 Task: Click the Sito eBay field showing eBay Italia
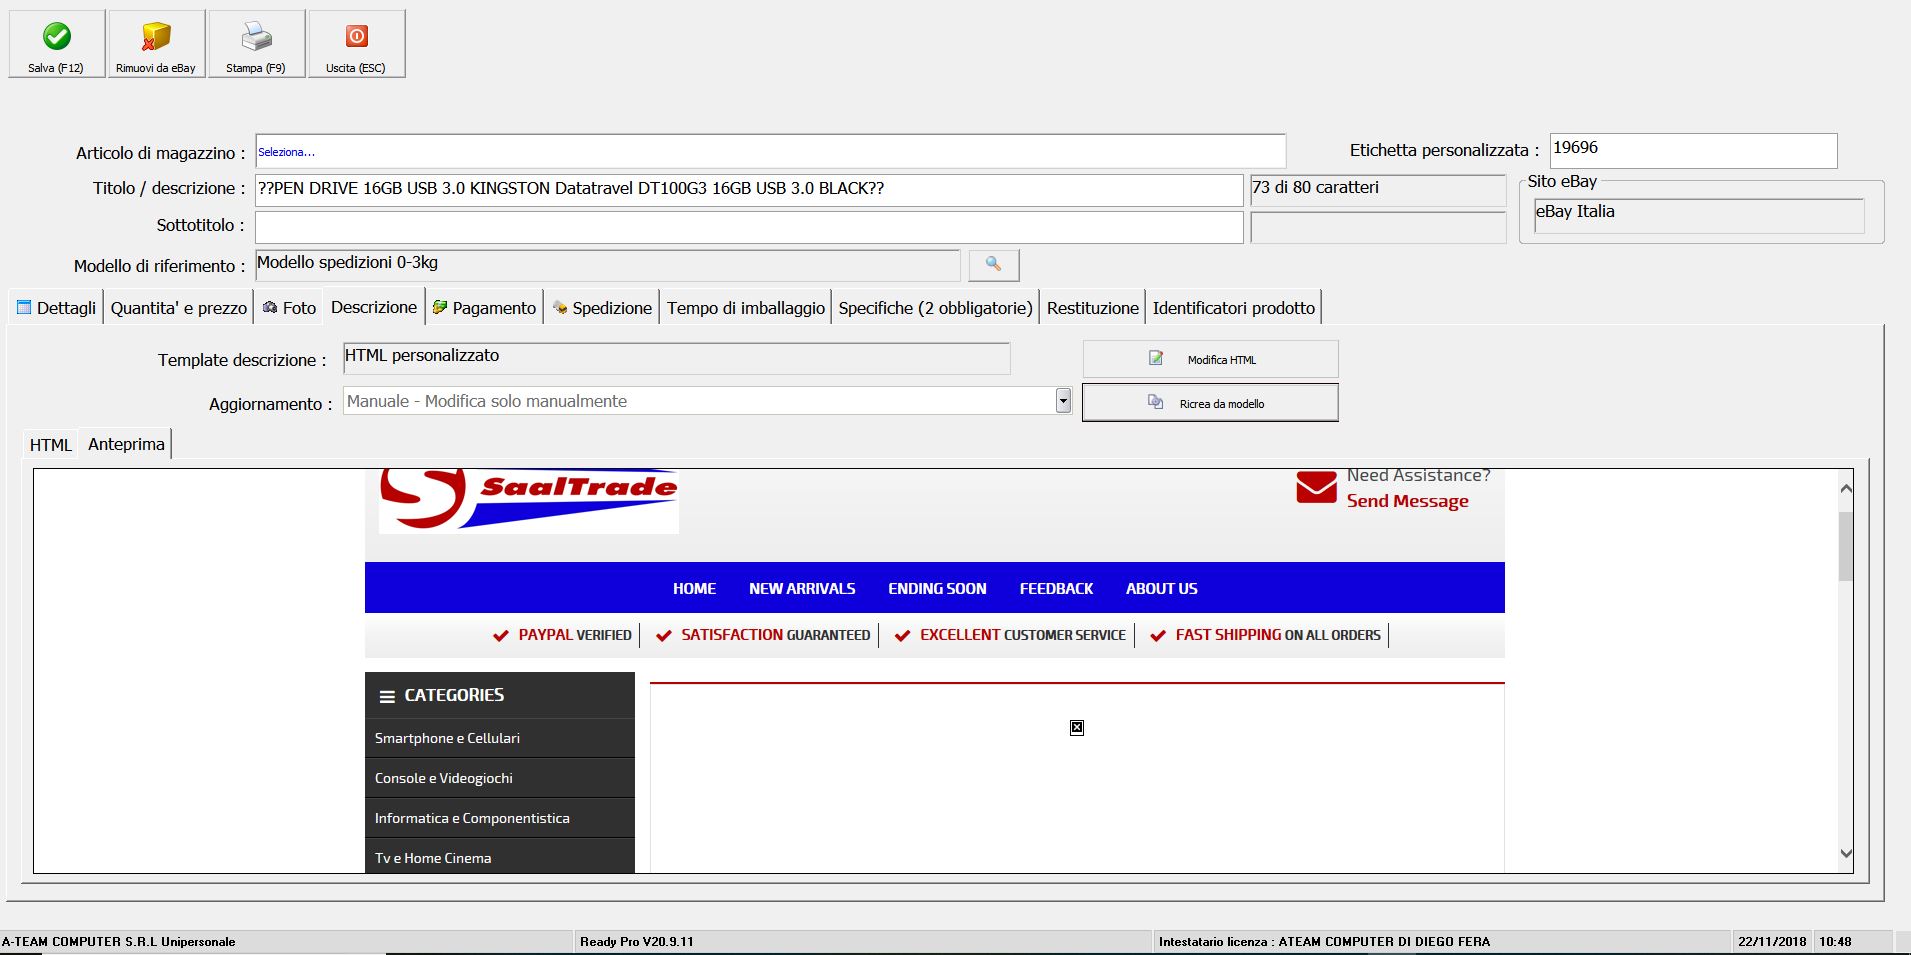(x=1699, y=215)
